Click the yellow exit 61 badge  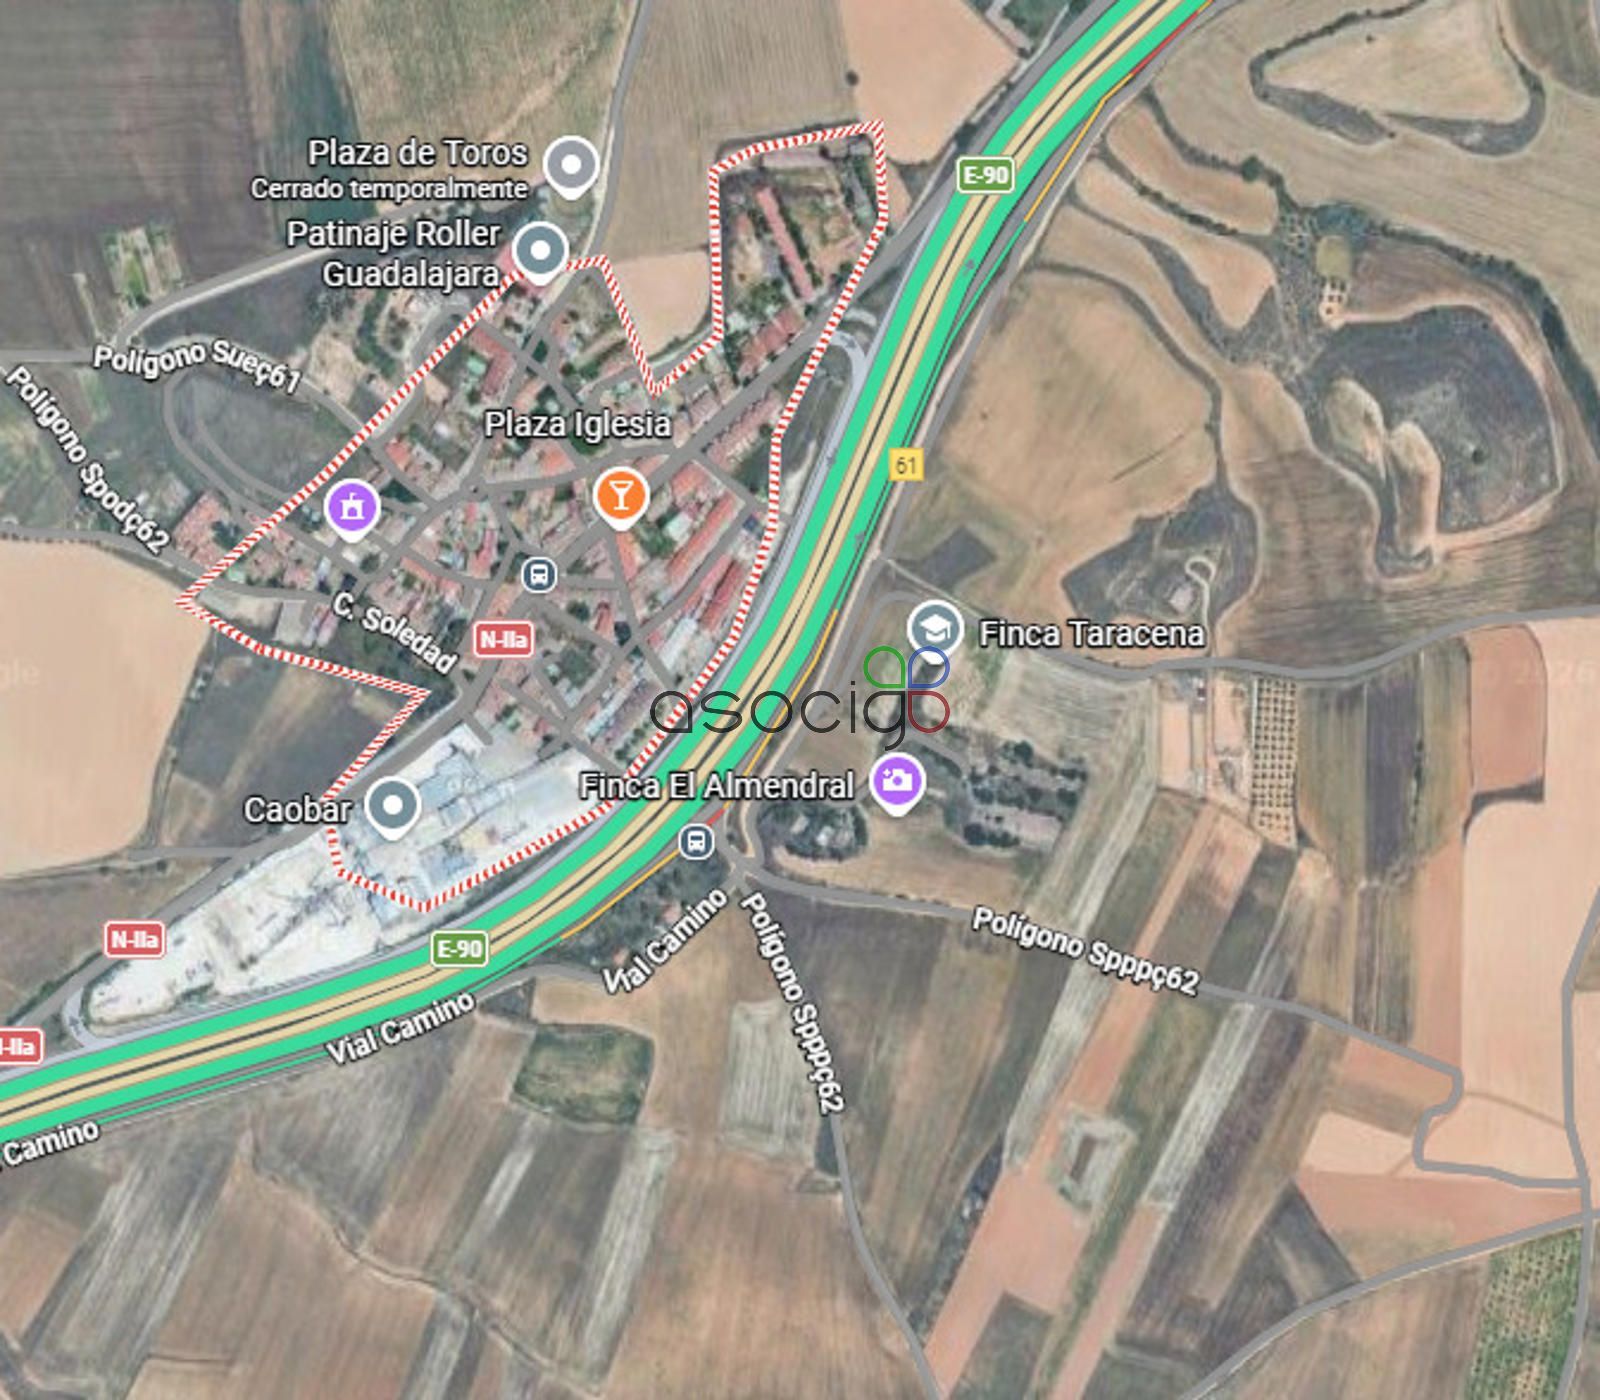coord(906,464)
